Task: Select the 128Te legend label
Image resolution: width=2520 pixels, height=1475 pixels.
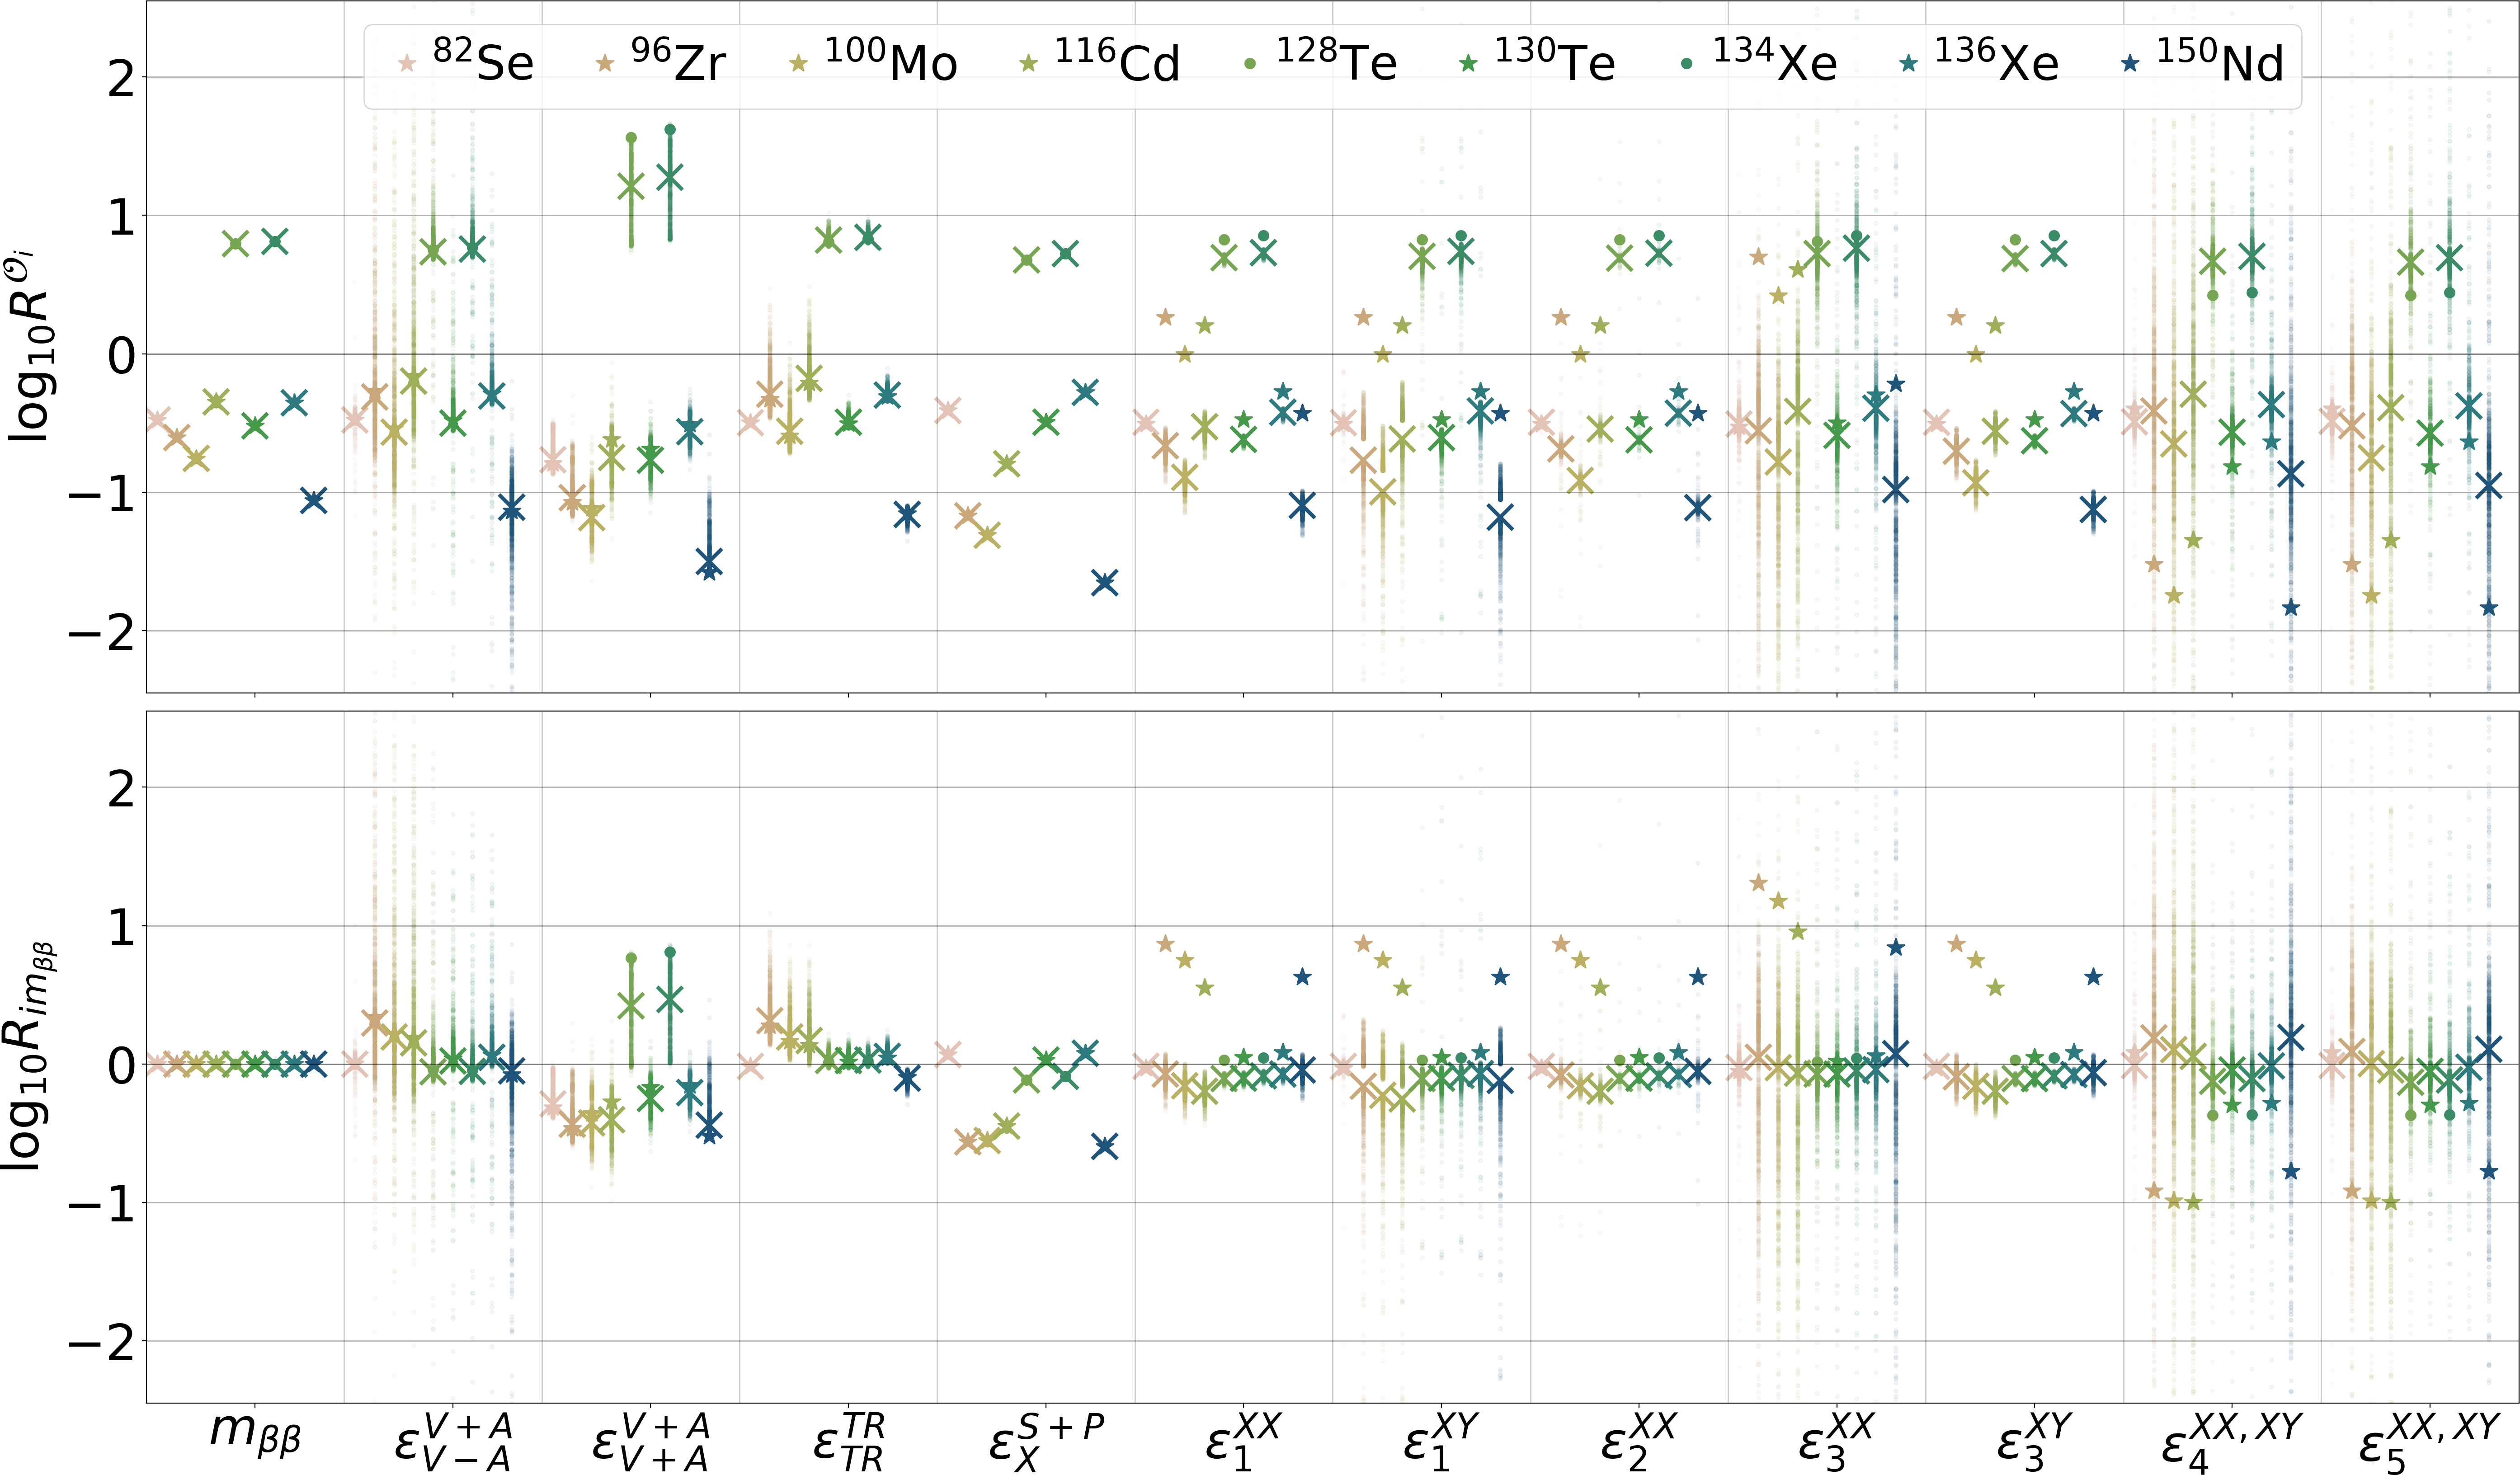Action: click(x=1337, y=60)
